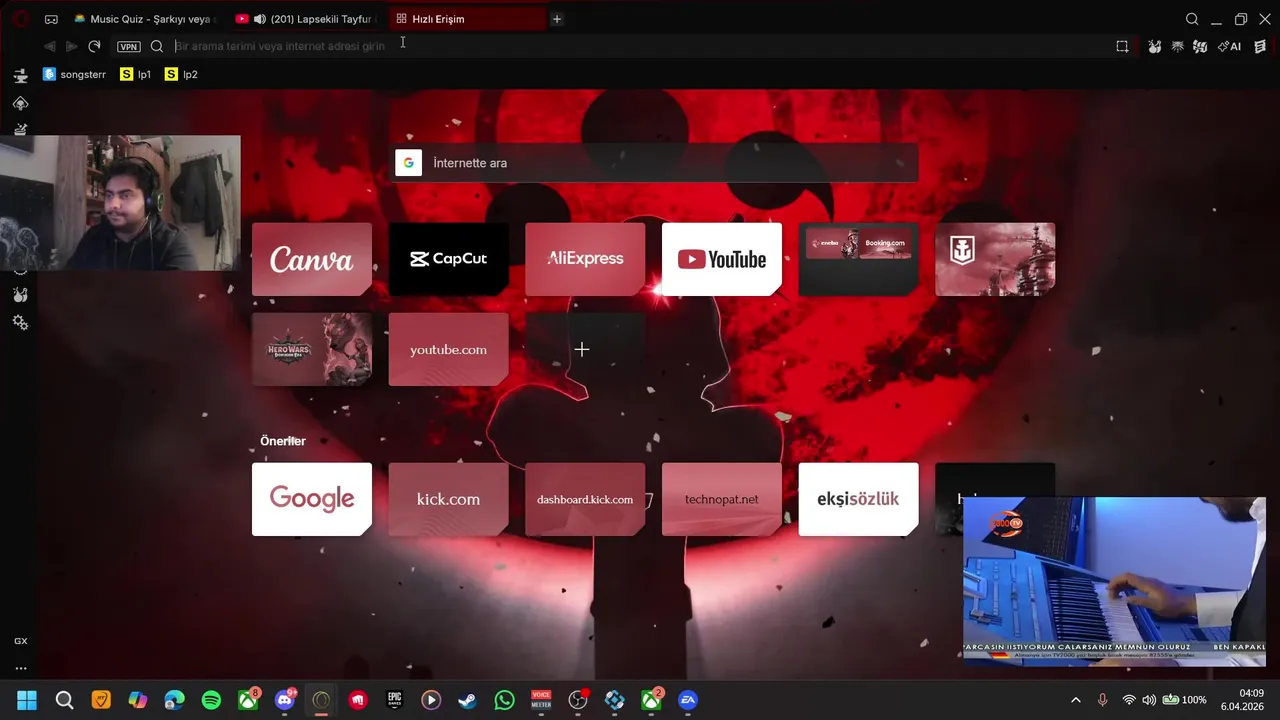The height and width of the screenshot is (720, 1280).
Task: Open Windows taskbar search
Action: (x=64, y=700)
